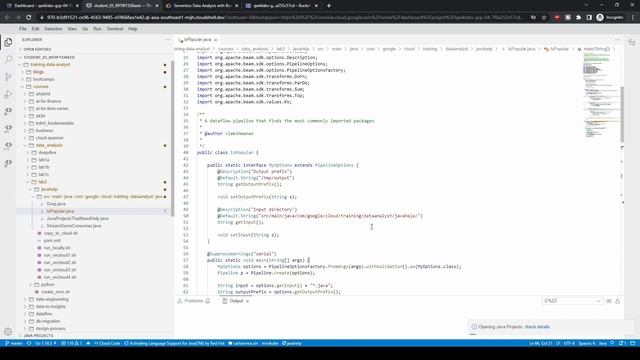
Task: Switch to the Output panel tab
Action: (x=236, y=301)
